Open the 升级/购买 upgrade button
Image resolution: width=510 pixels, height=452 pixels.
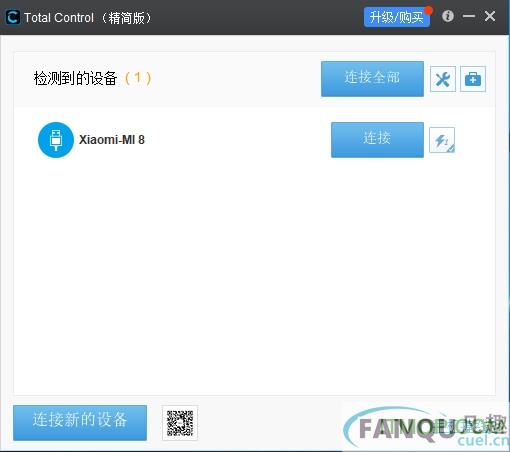click(397, 17)
